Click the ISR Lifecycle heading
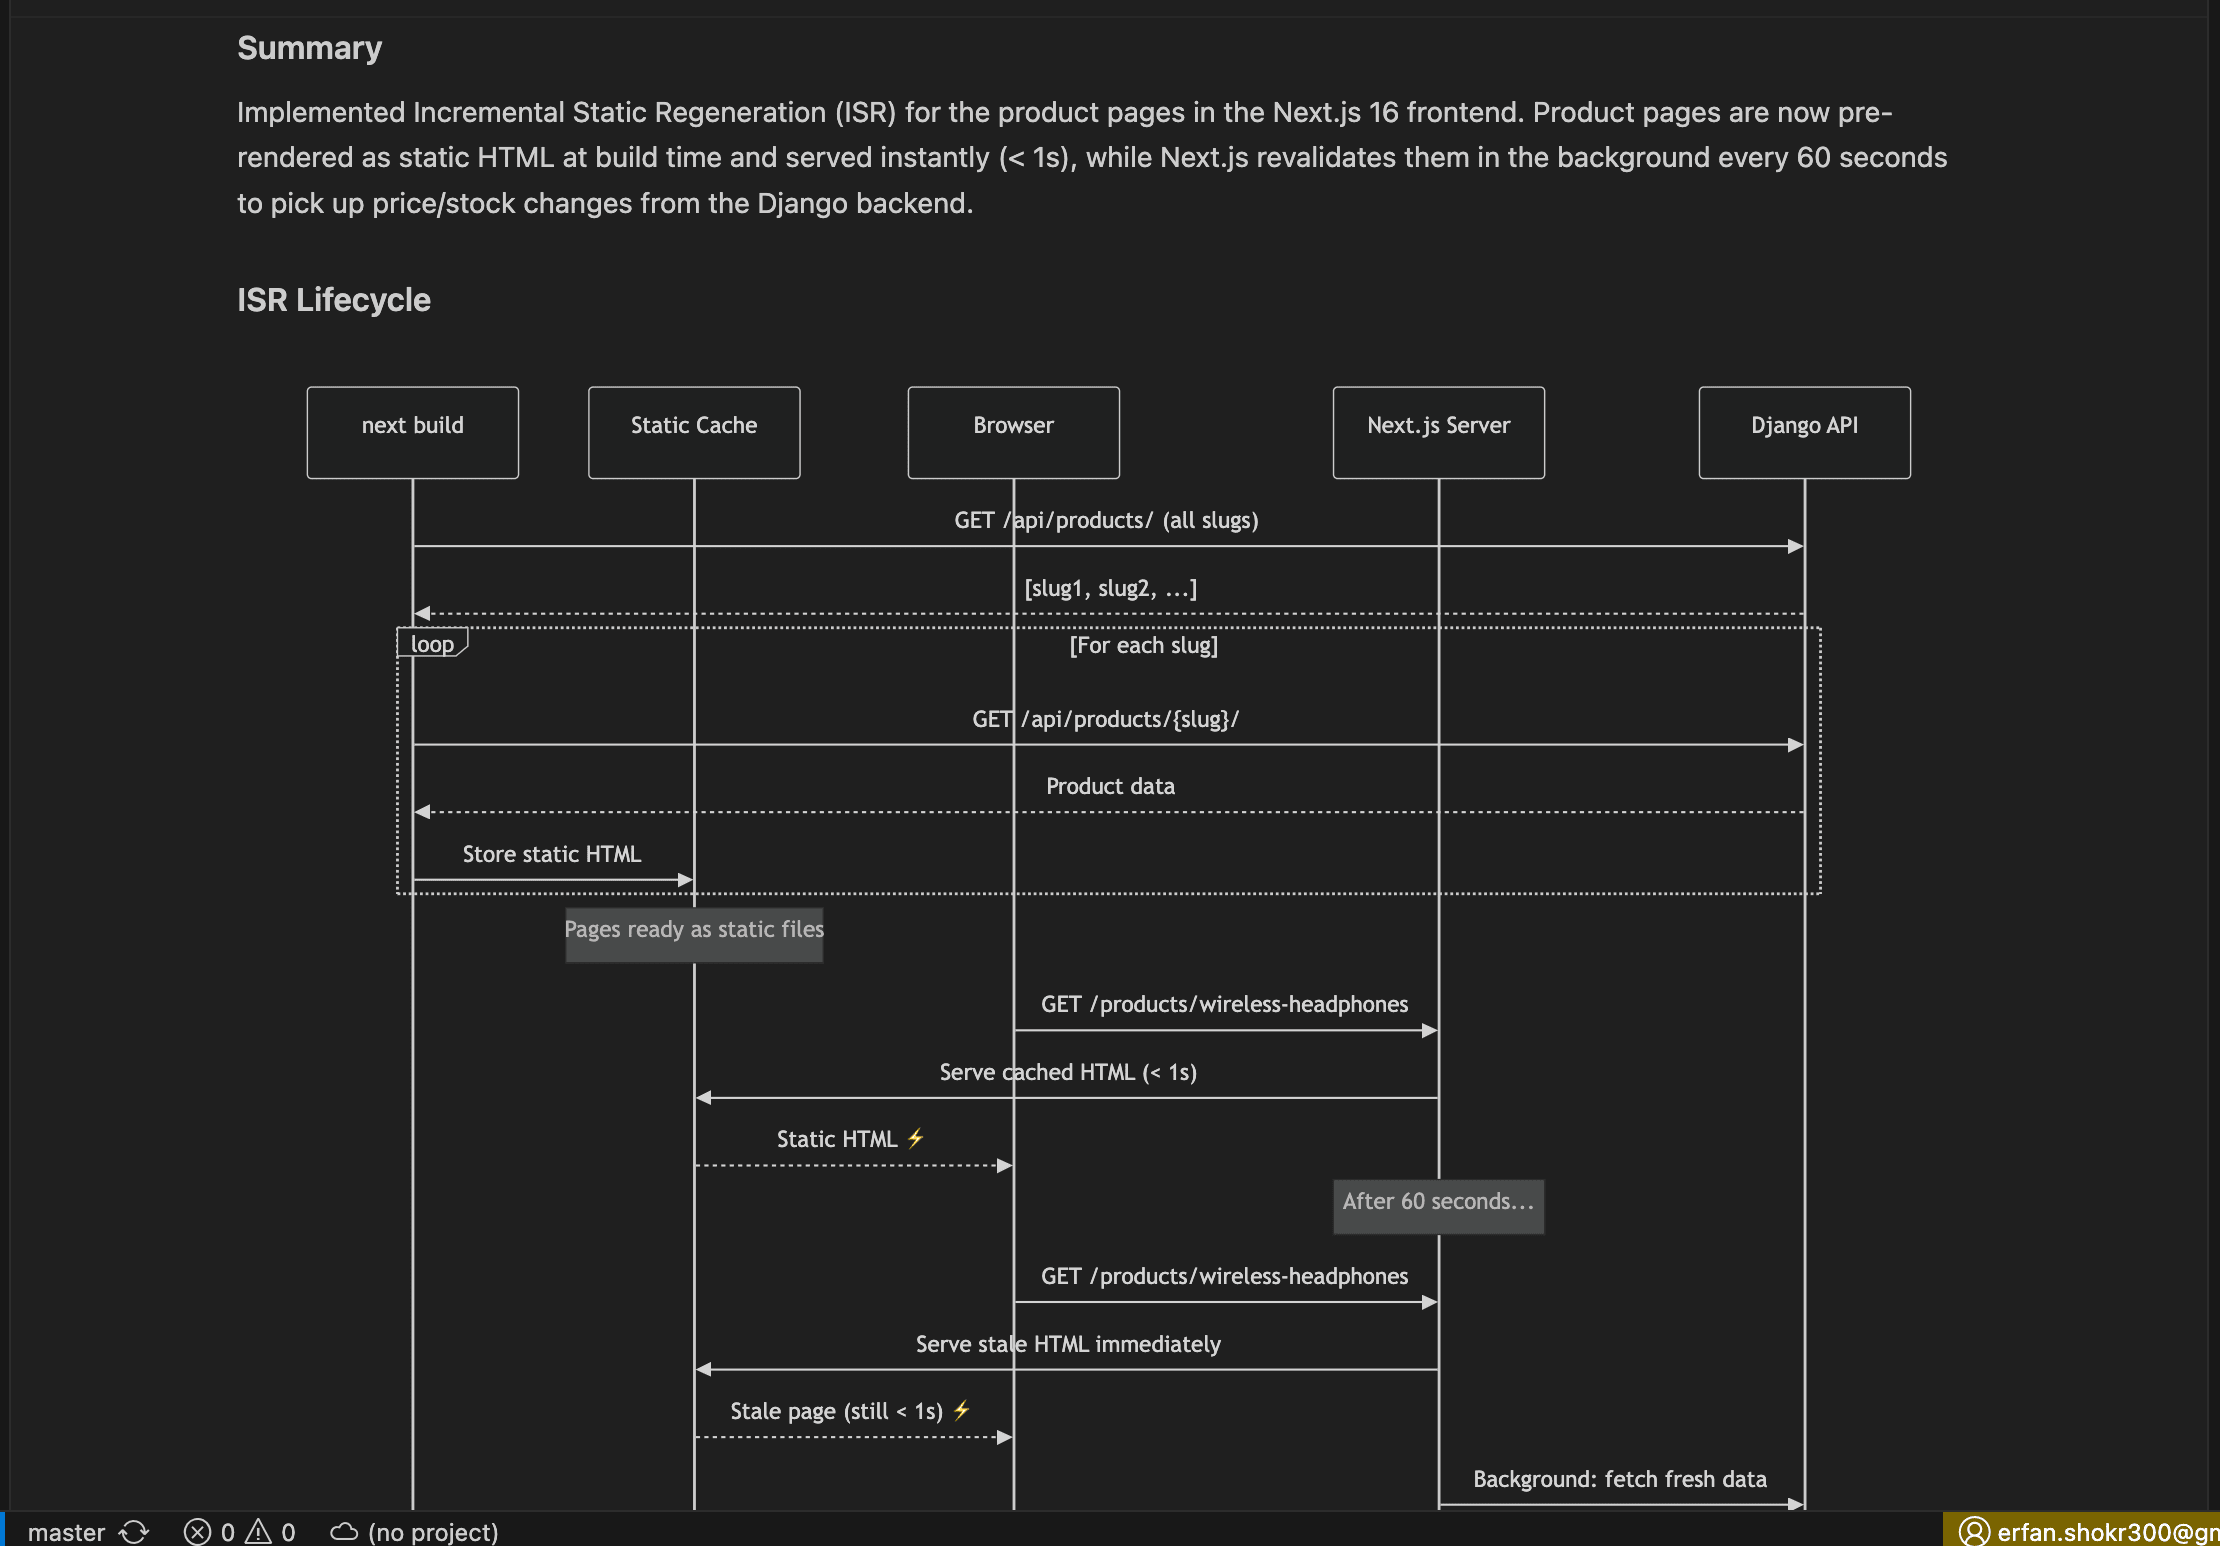 pos(333,300)
